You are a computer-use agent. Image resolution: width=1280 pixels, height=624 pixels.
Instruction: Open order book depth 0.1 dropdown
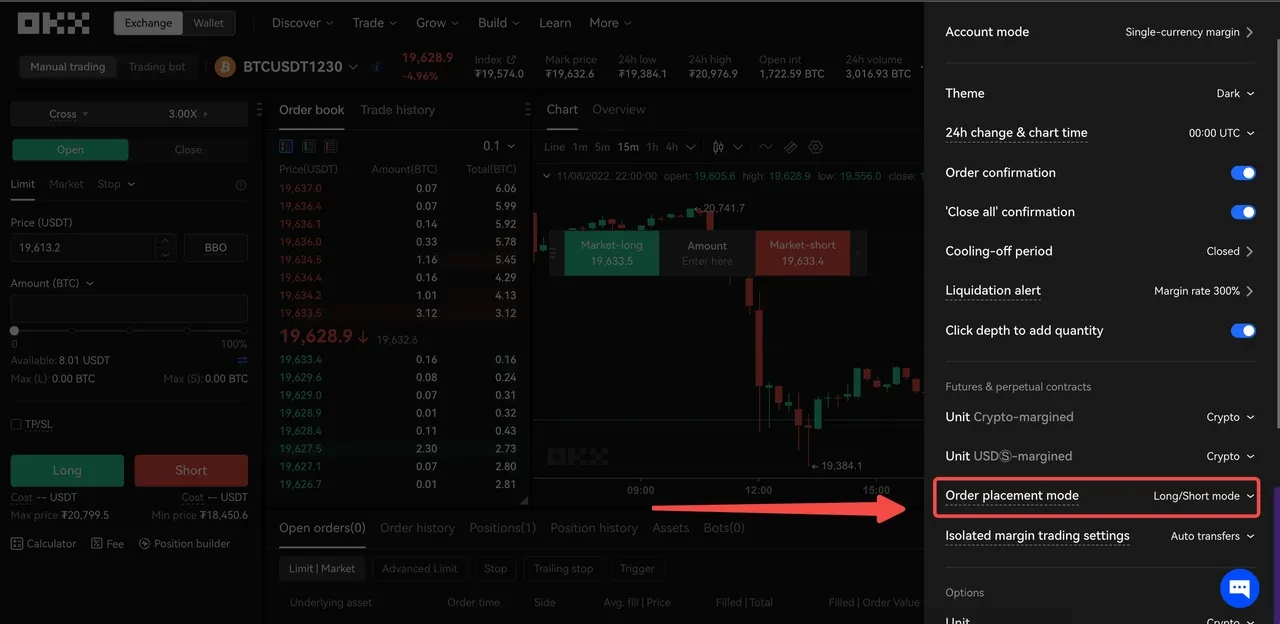pyautogui.click(x=499, y=146)
